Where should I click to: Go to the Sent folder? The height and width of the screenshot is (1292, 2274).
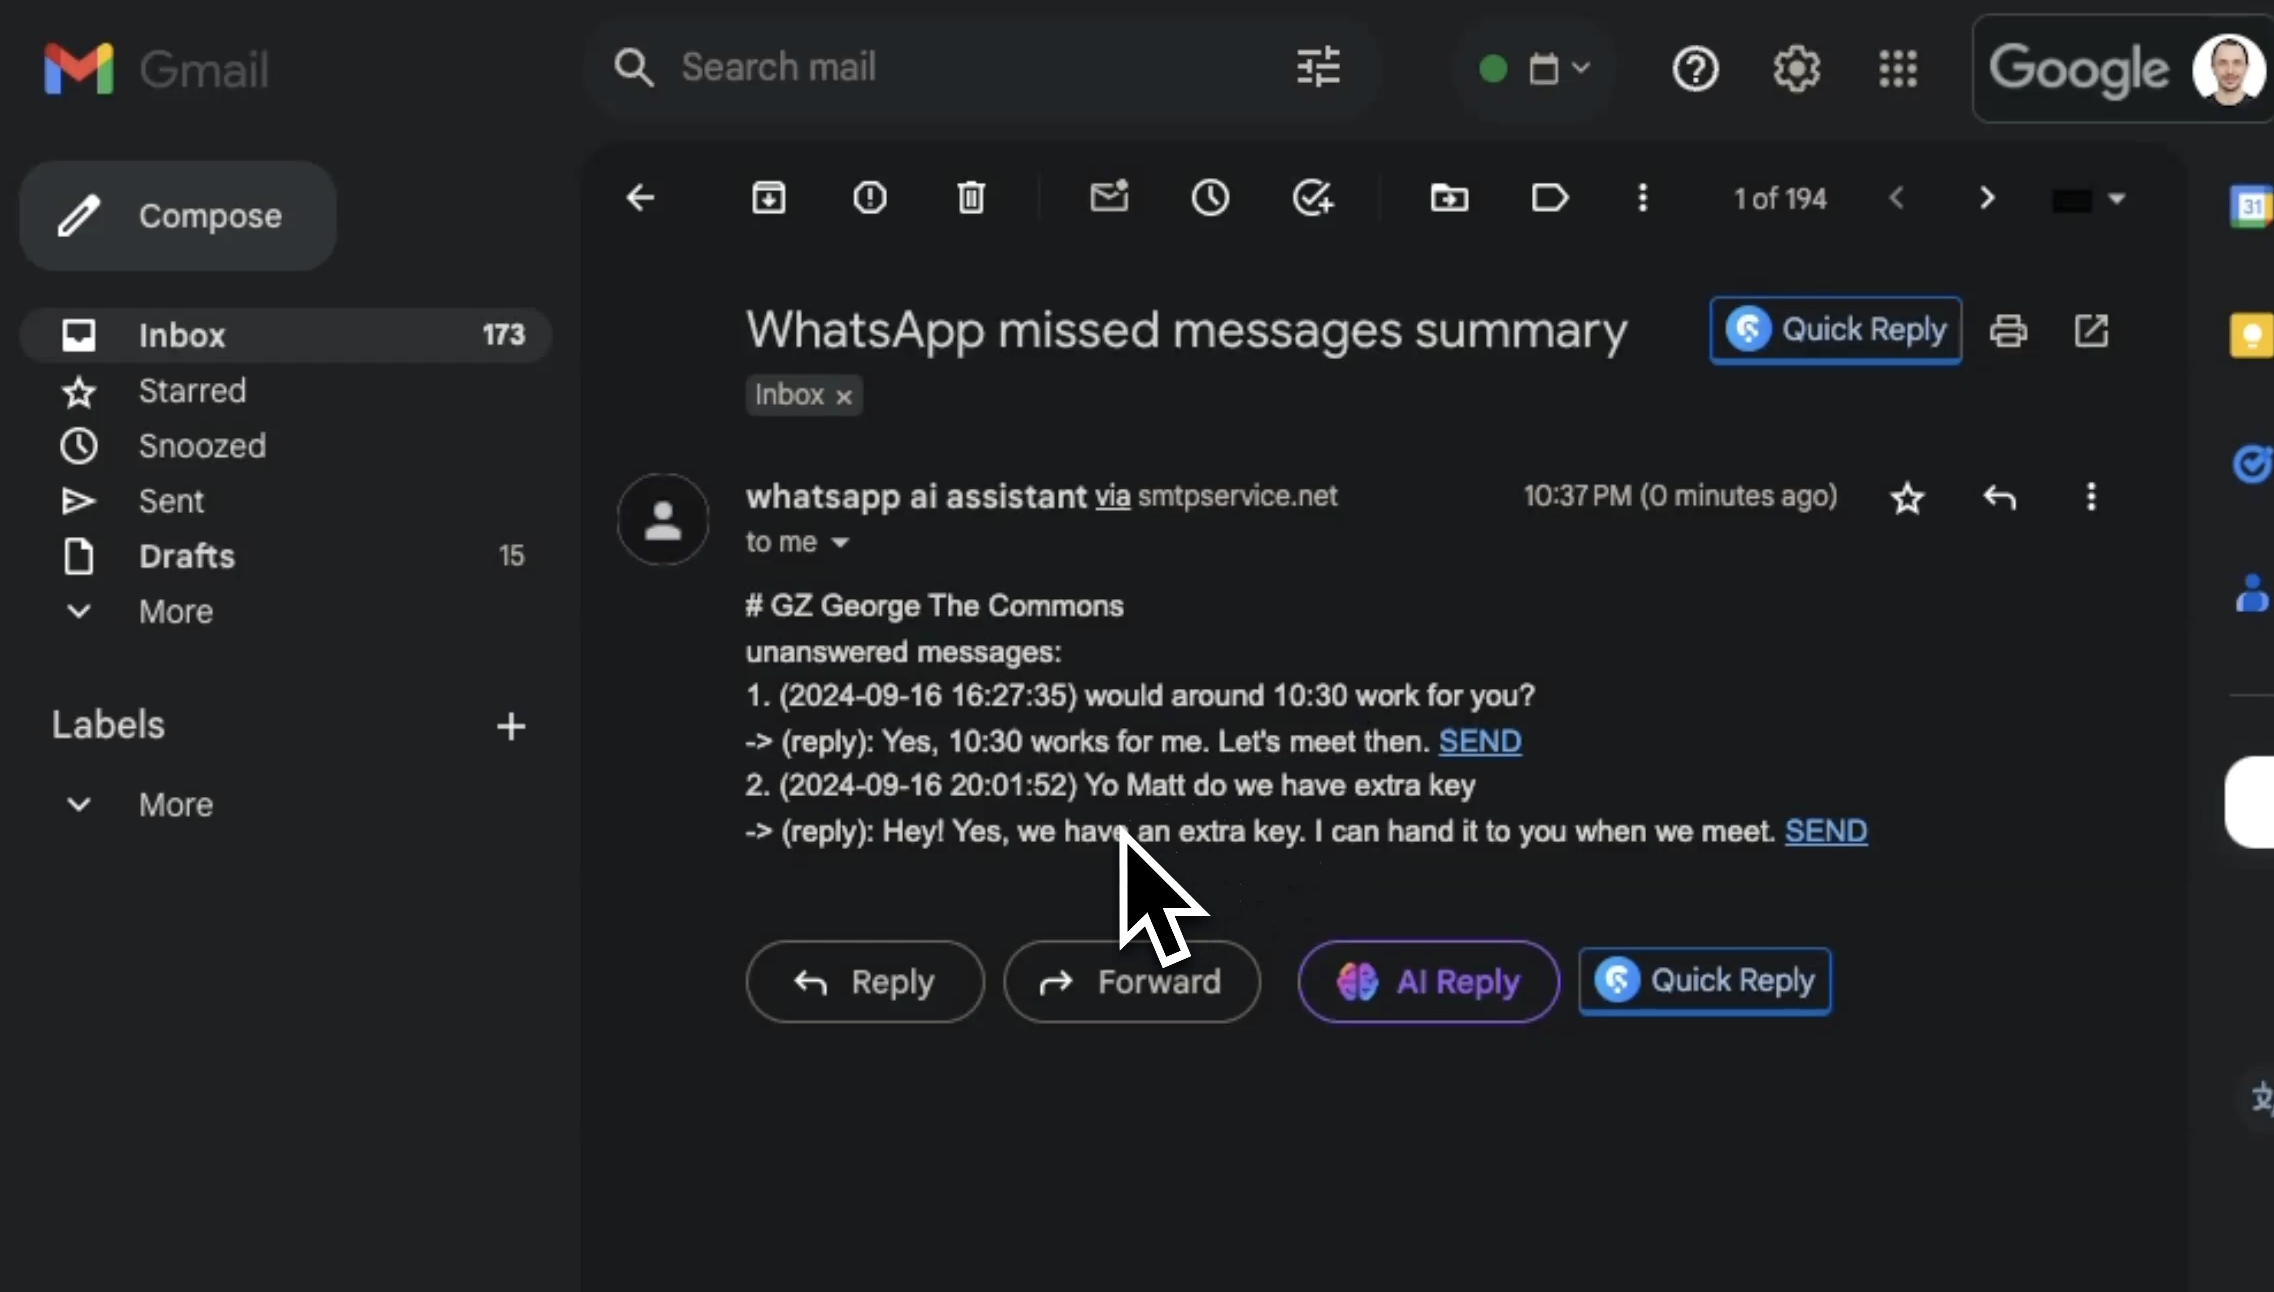click(x=171, y=501)
